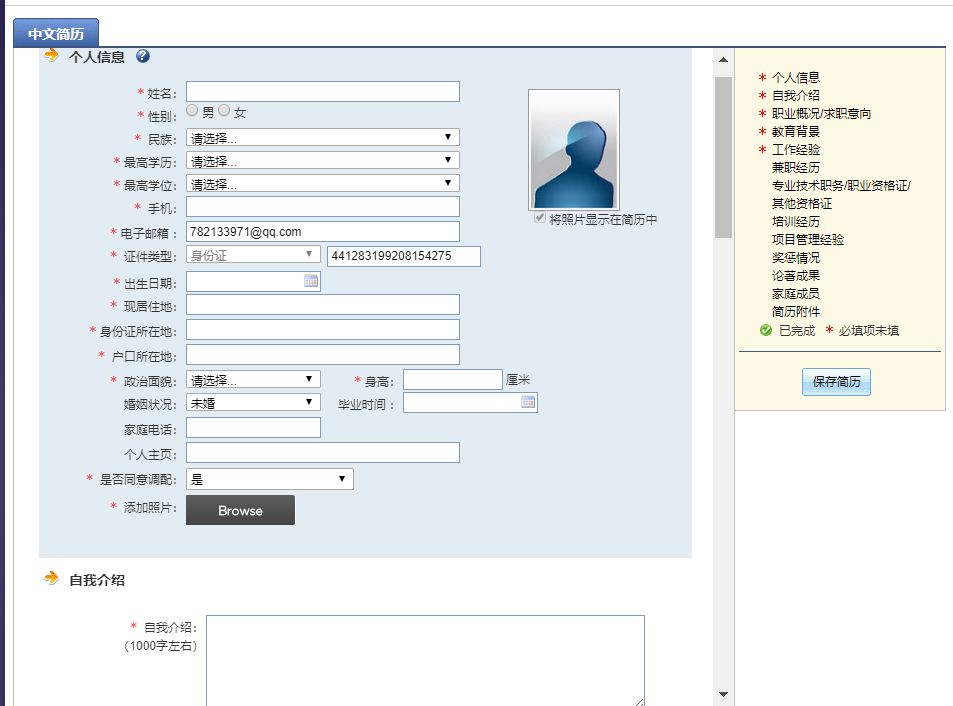Click the scrollbar up arrow
Image resolution: width=953 pixels, height=706 pixels.
(x=723, y=60)
